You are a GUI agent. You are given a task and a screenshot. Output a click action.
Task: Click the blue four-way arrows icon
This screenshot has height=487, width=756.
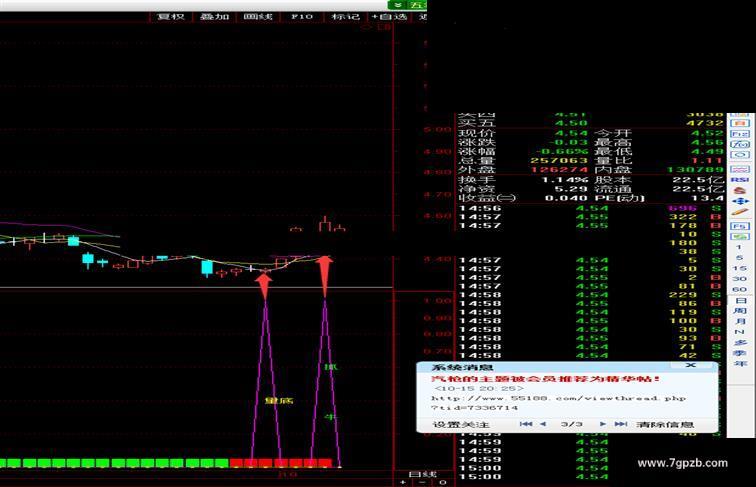(x=740, y=201)
